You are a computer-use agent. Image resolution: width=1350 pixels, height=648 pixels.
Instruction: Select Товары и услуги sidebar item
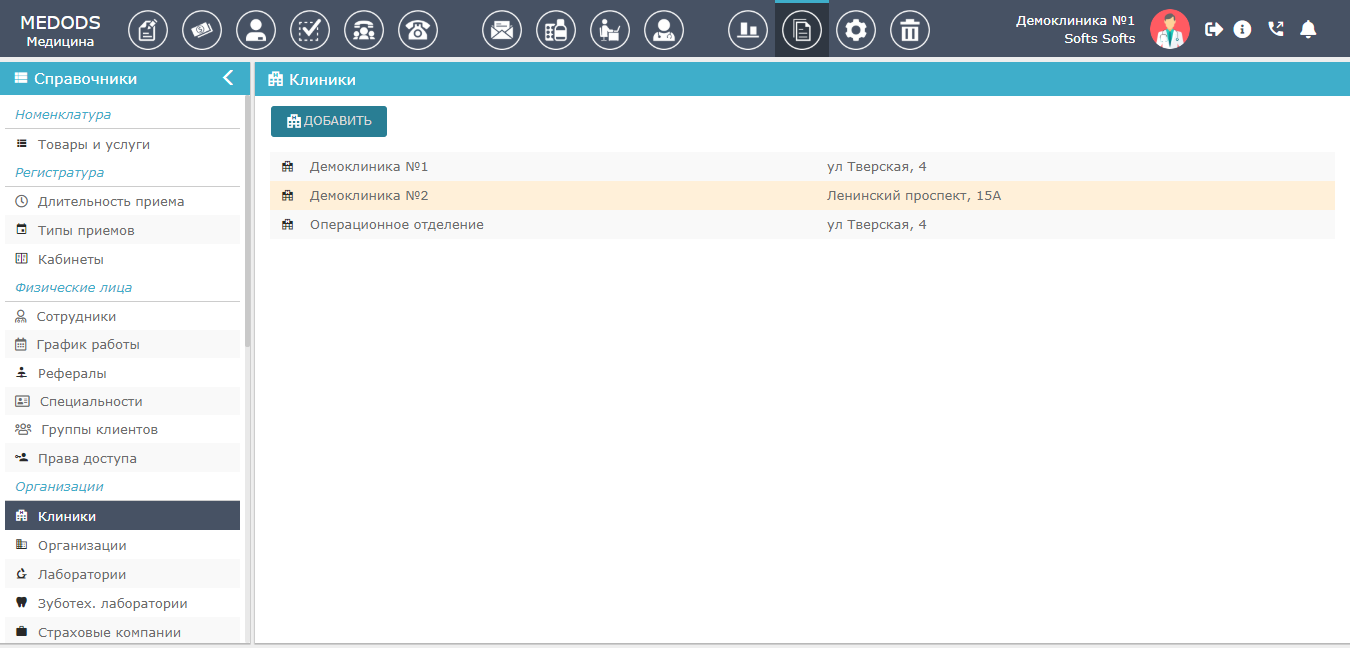point(93,144)
